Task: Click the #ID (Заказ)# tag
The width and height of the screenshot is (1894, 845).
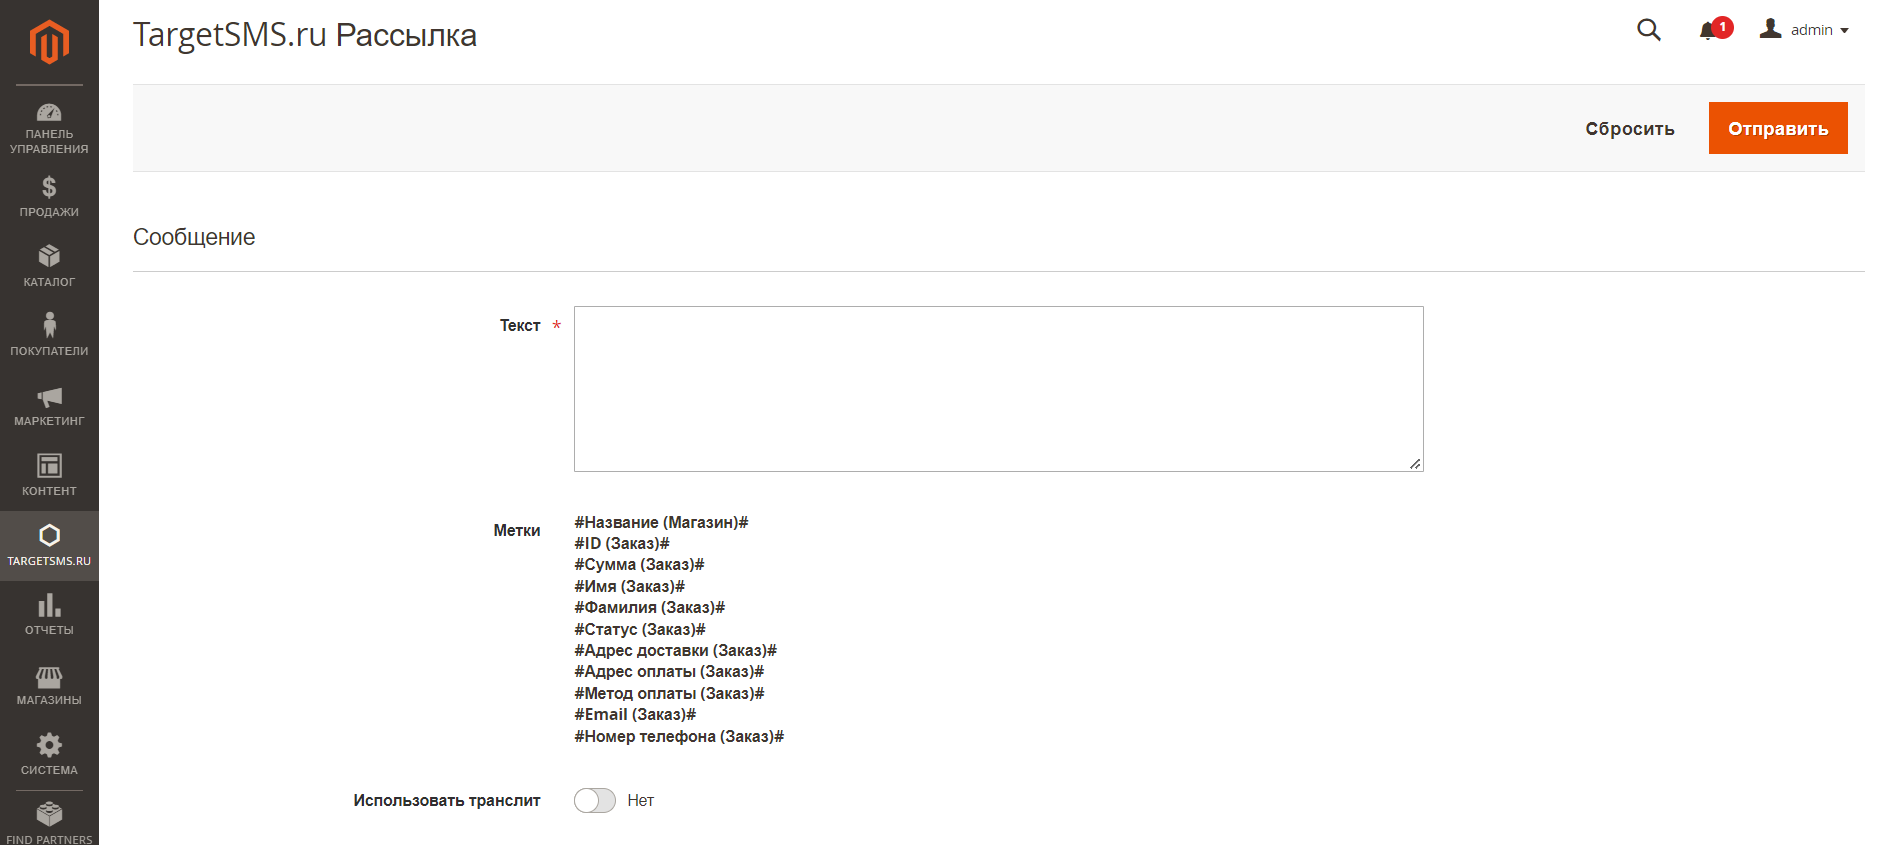Action: [622, 543]
